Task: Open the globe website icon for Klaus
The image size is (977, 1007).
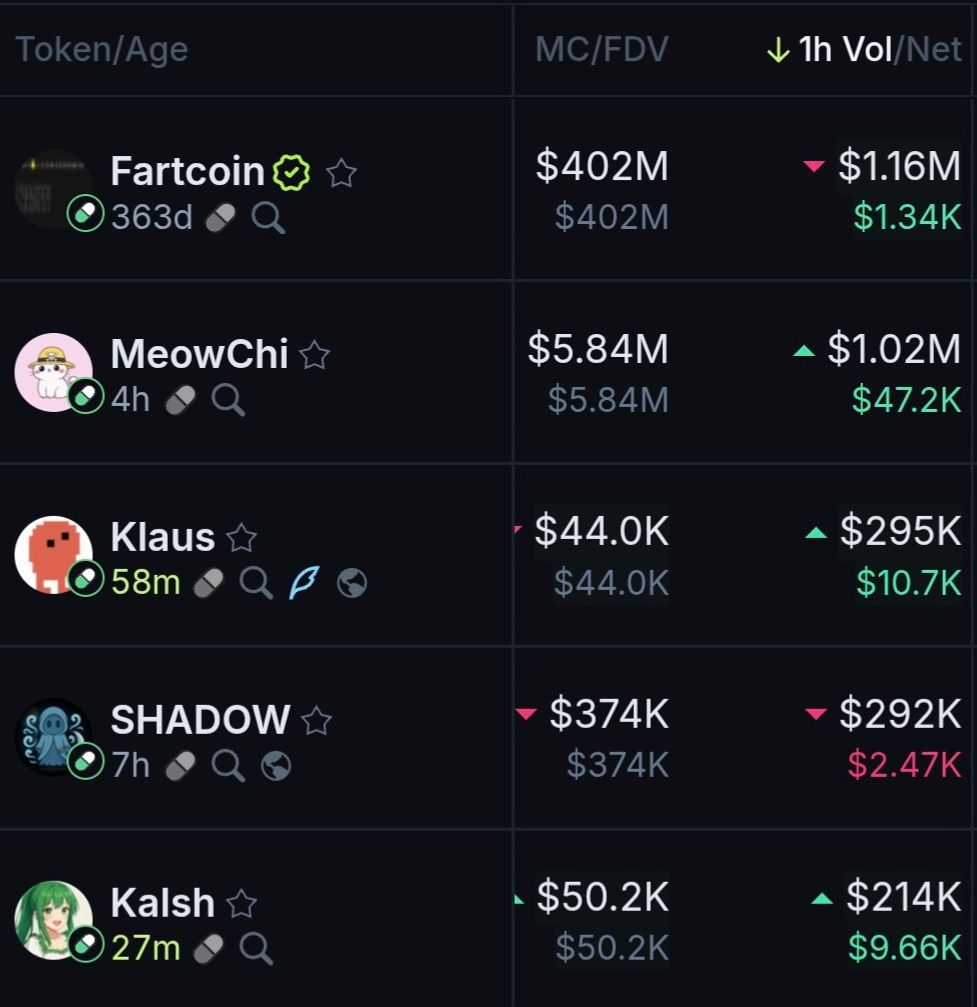Action: pos(351,582)
